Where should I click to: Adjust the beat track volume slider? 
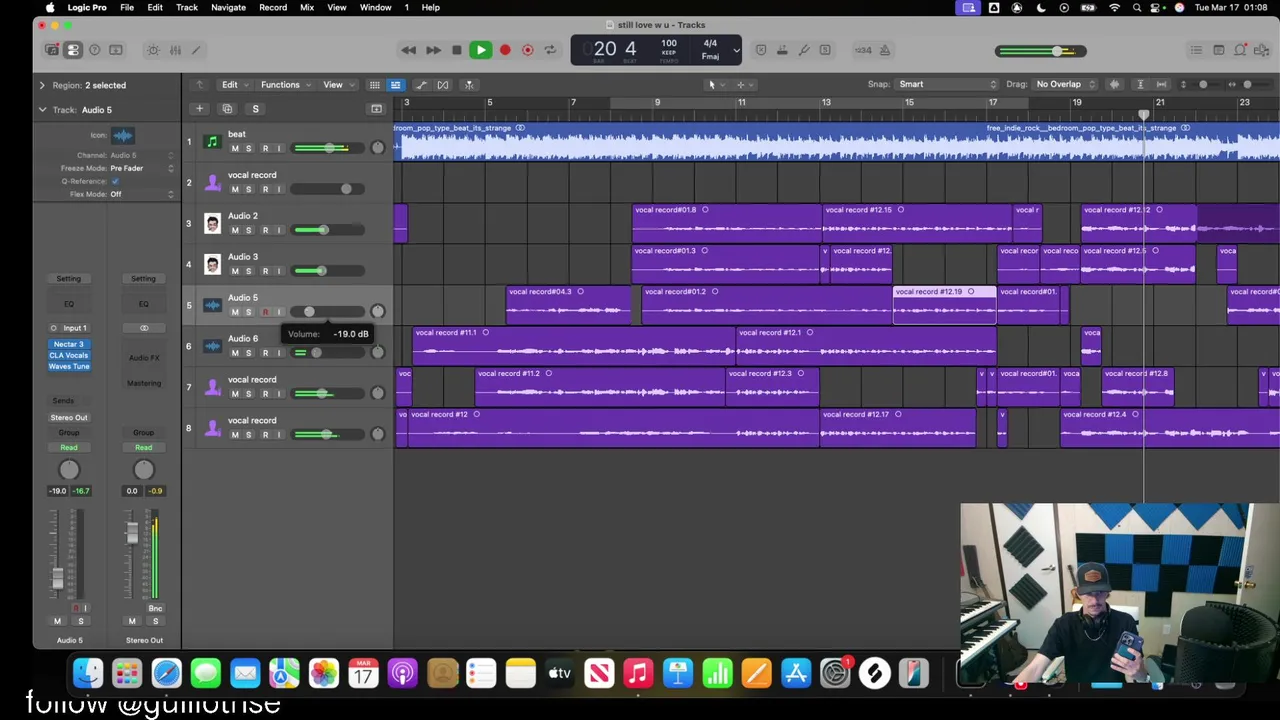pyautogui.click(x=329, y=148)
